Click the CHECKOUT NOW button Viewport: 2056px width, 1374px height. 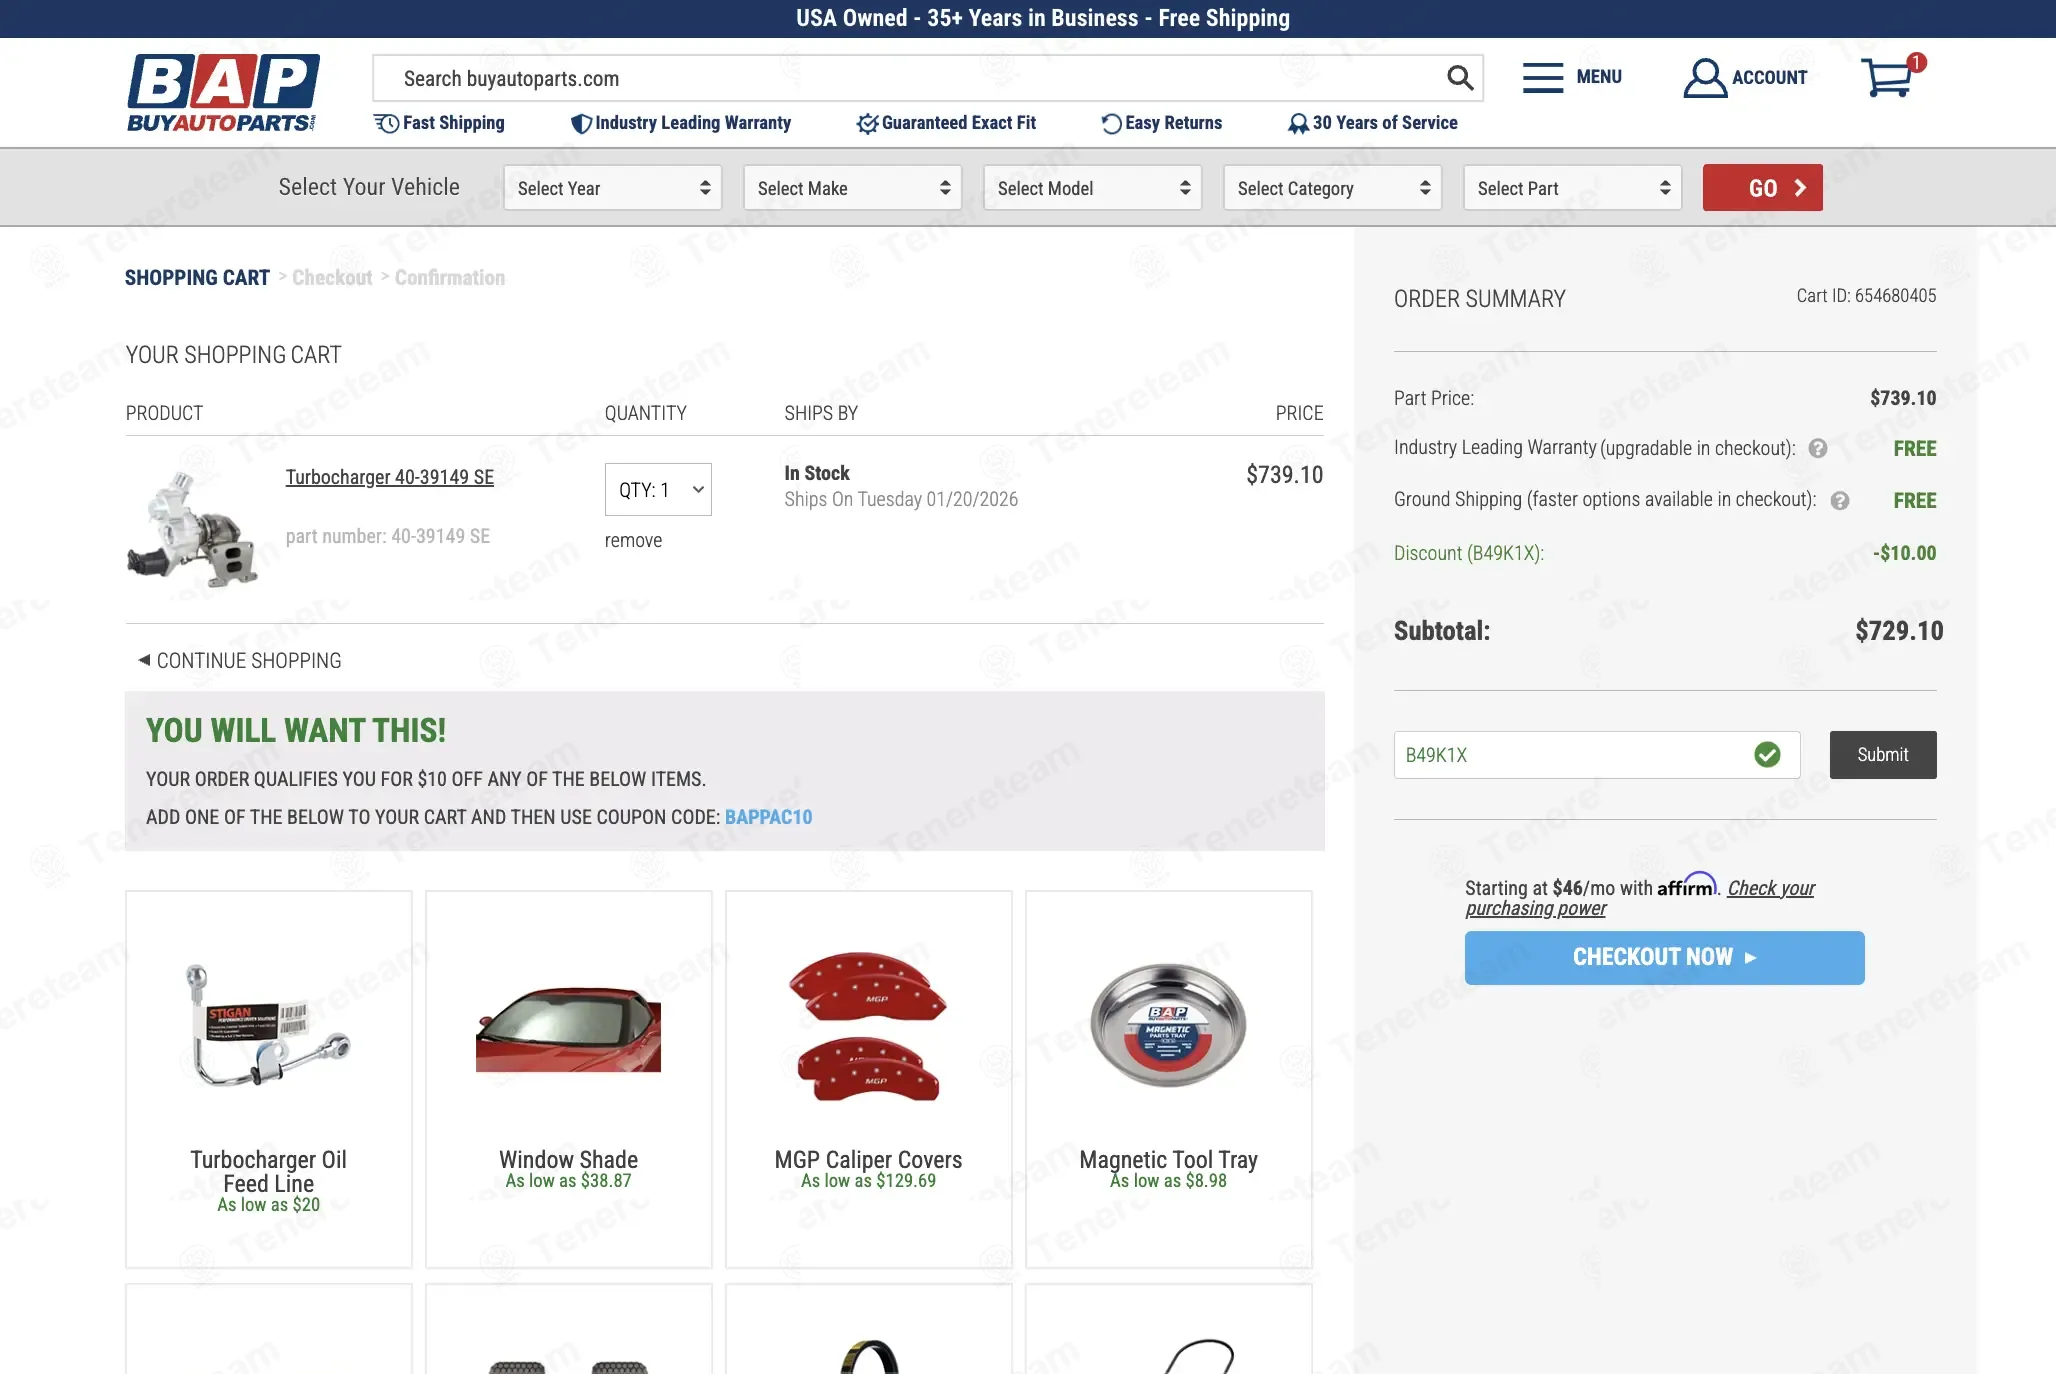(1664, 957)
